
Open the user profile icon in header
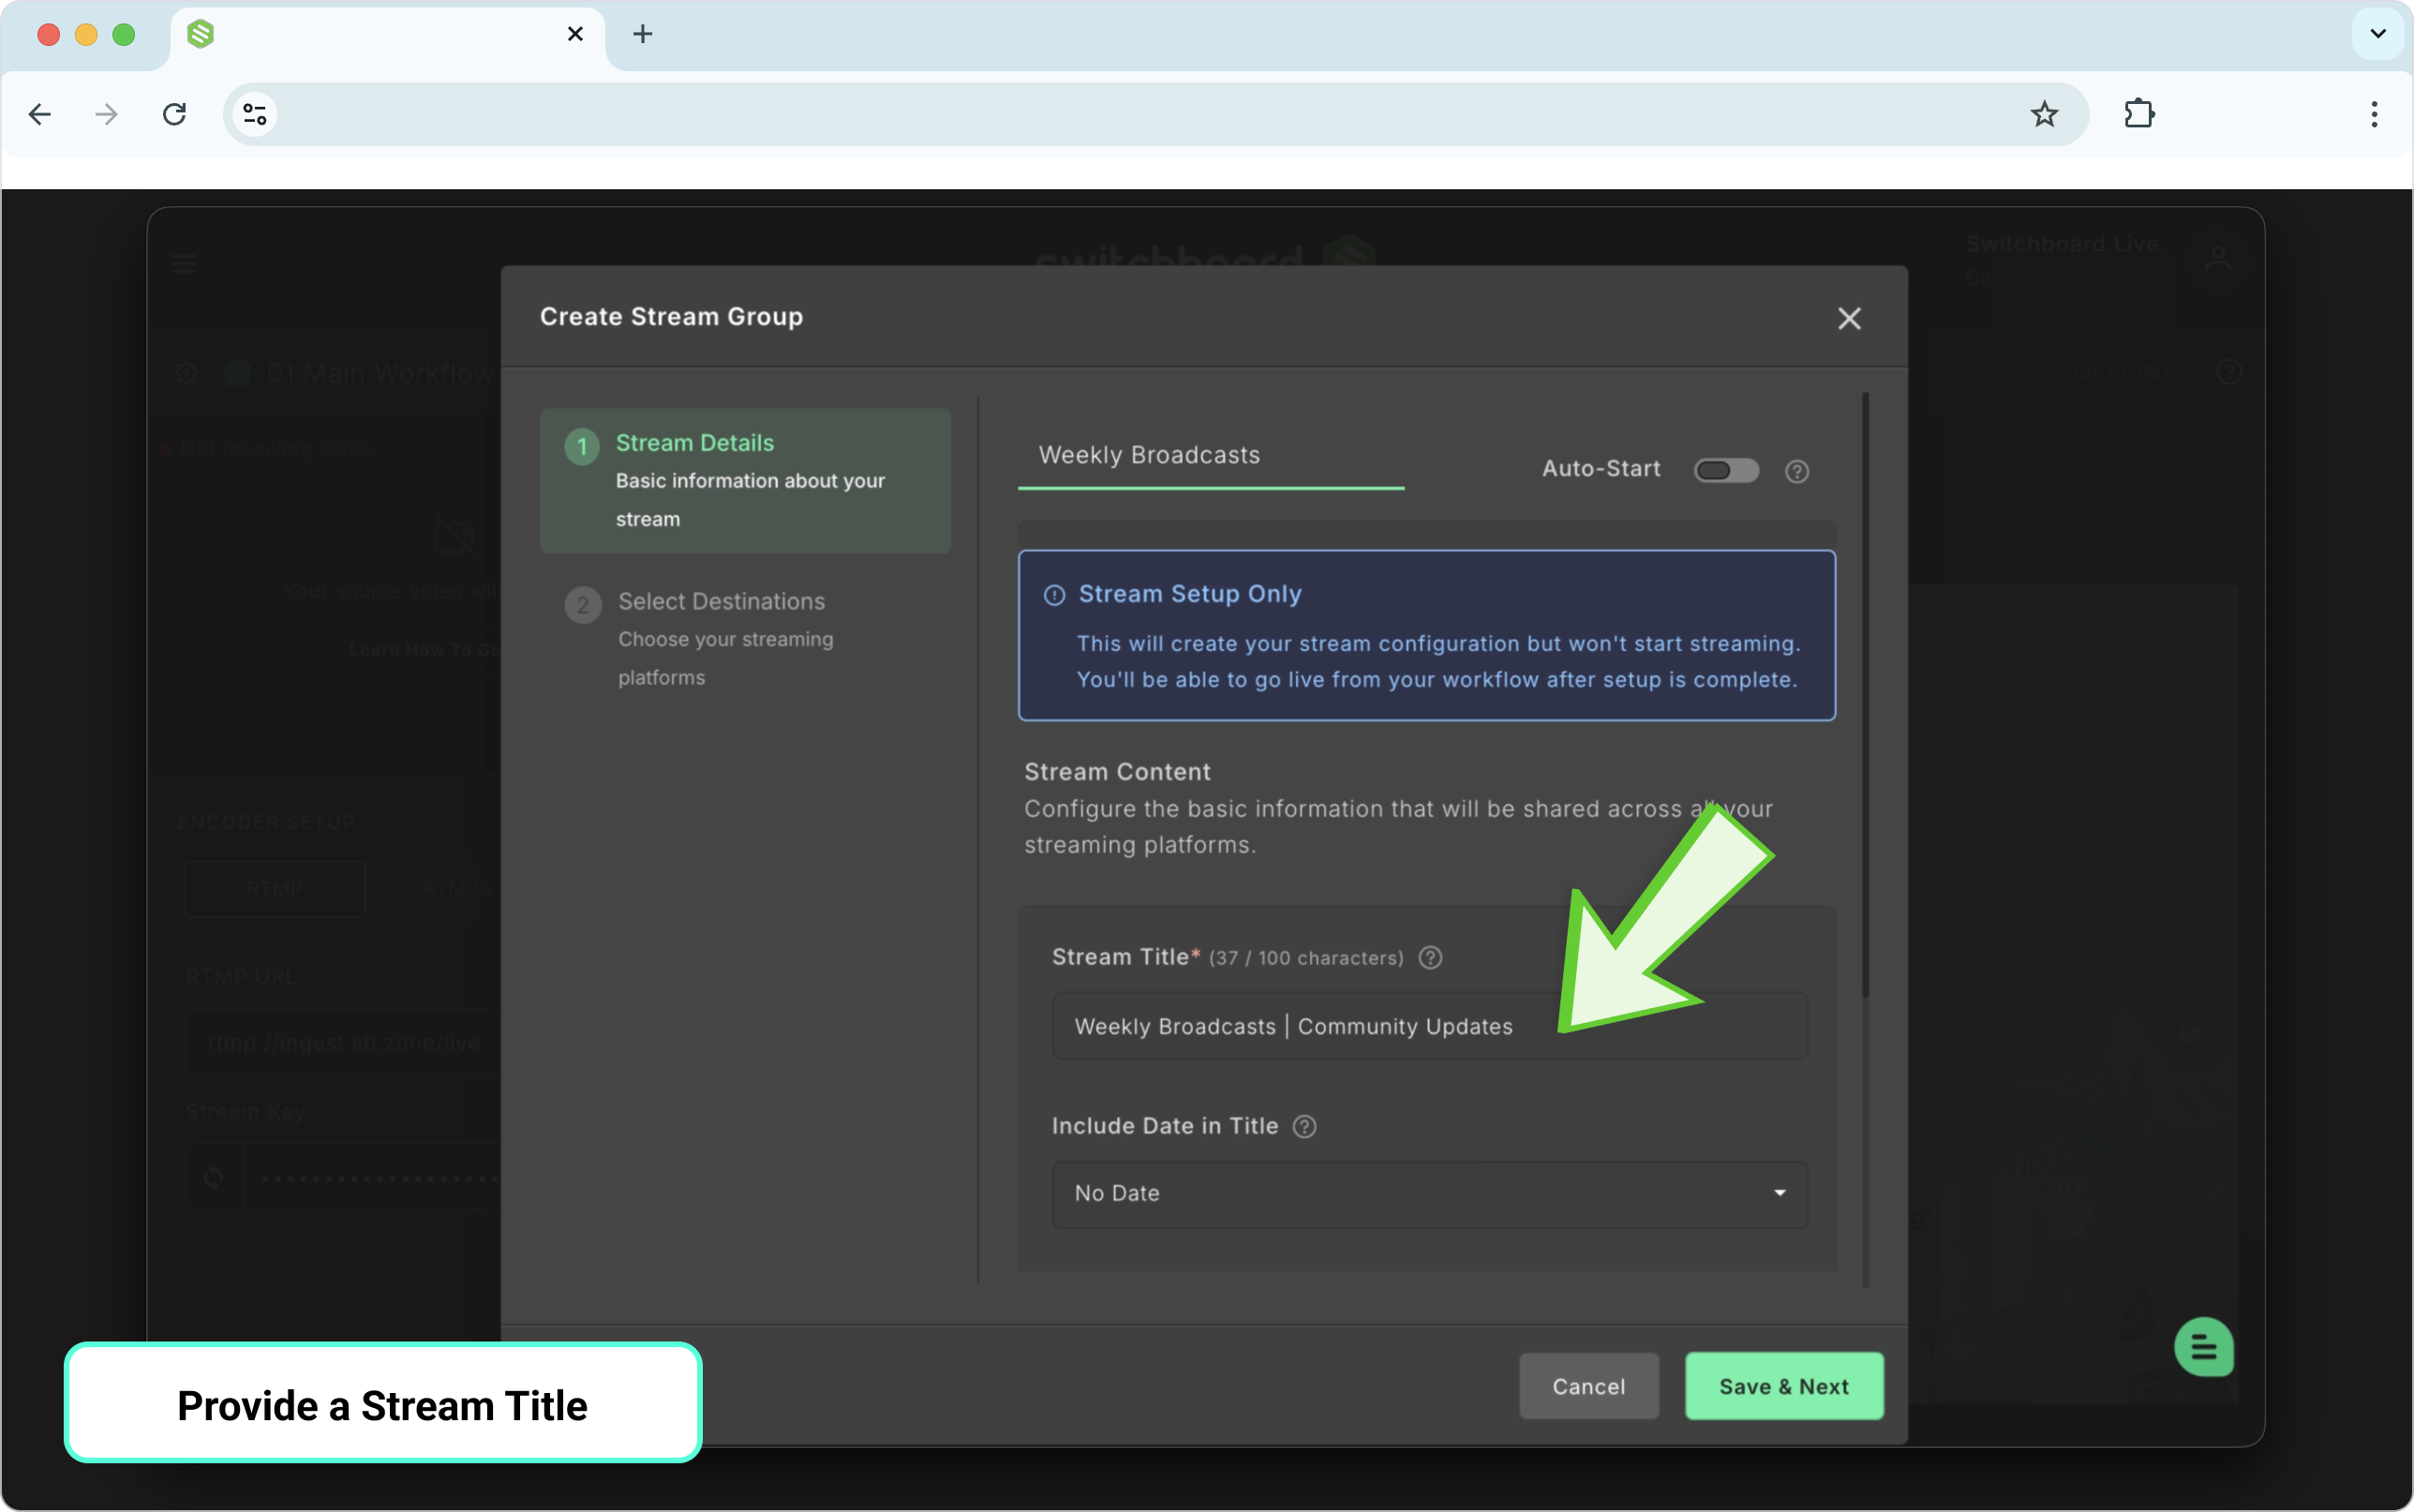pyautogui.click(x=2218, y=259)
